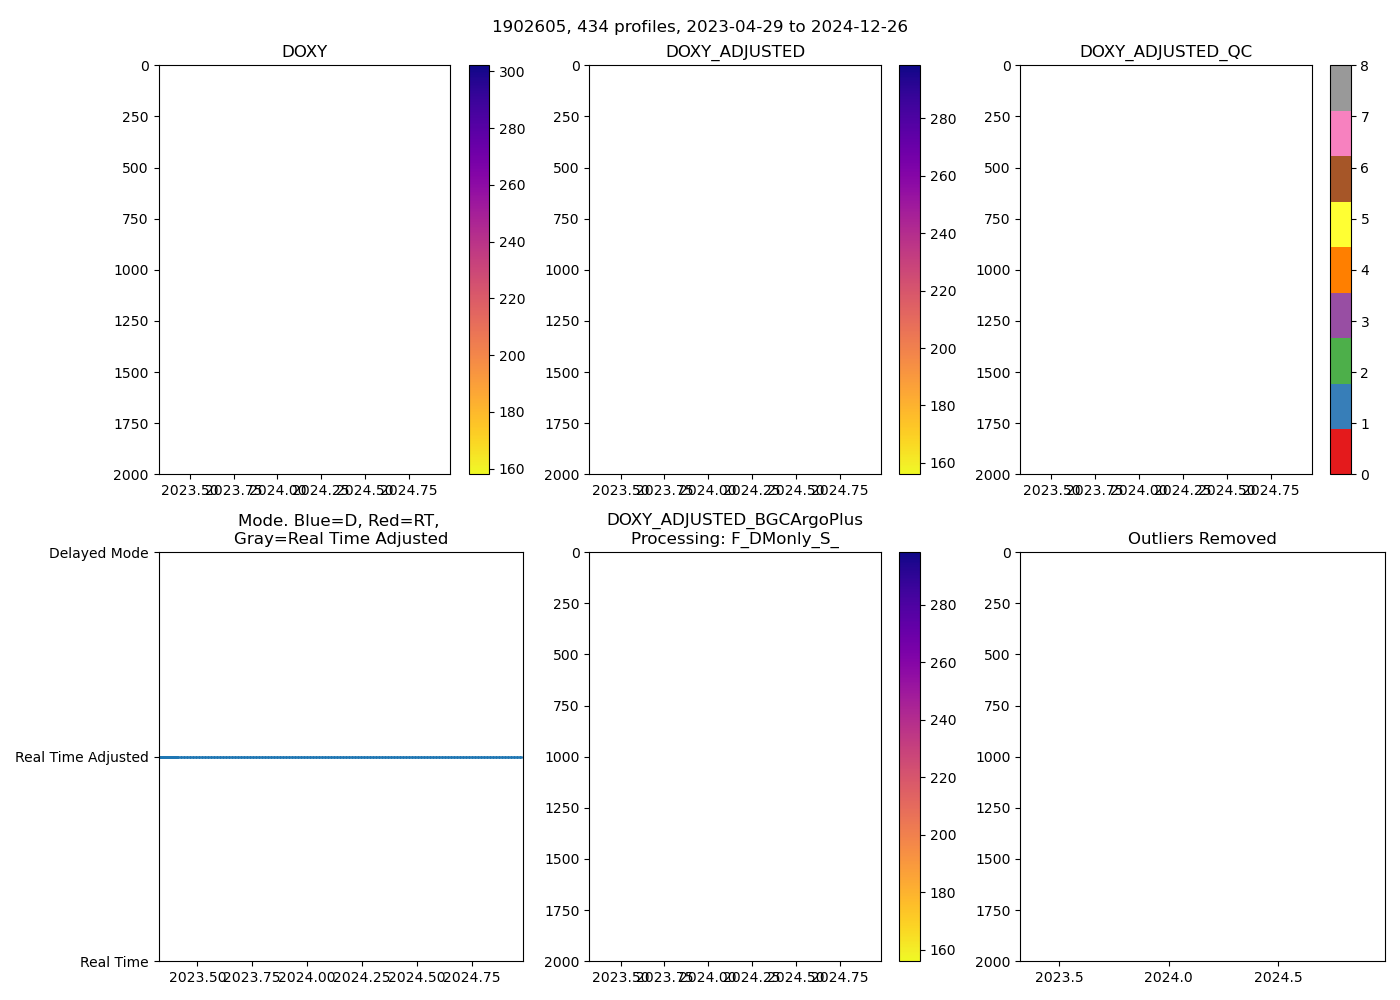
Task: Click the Real Time Adjusted y-axis label
Action: 82,757
